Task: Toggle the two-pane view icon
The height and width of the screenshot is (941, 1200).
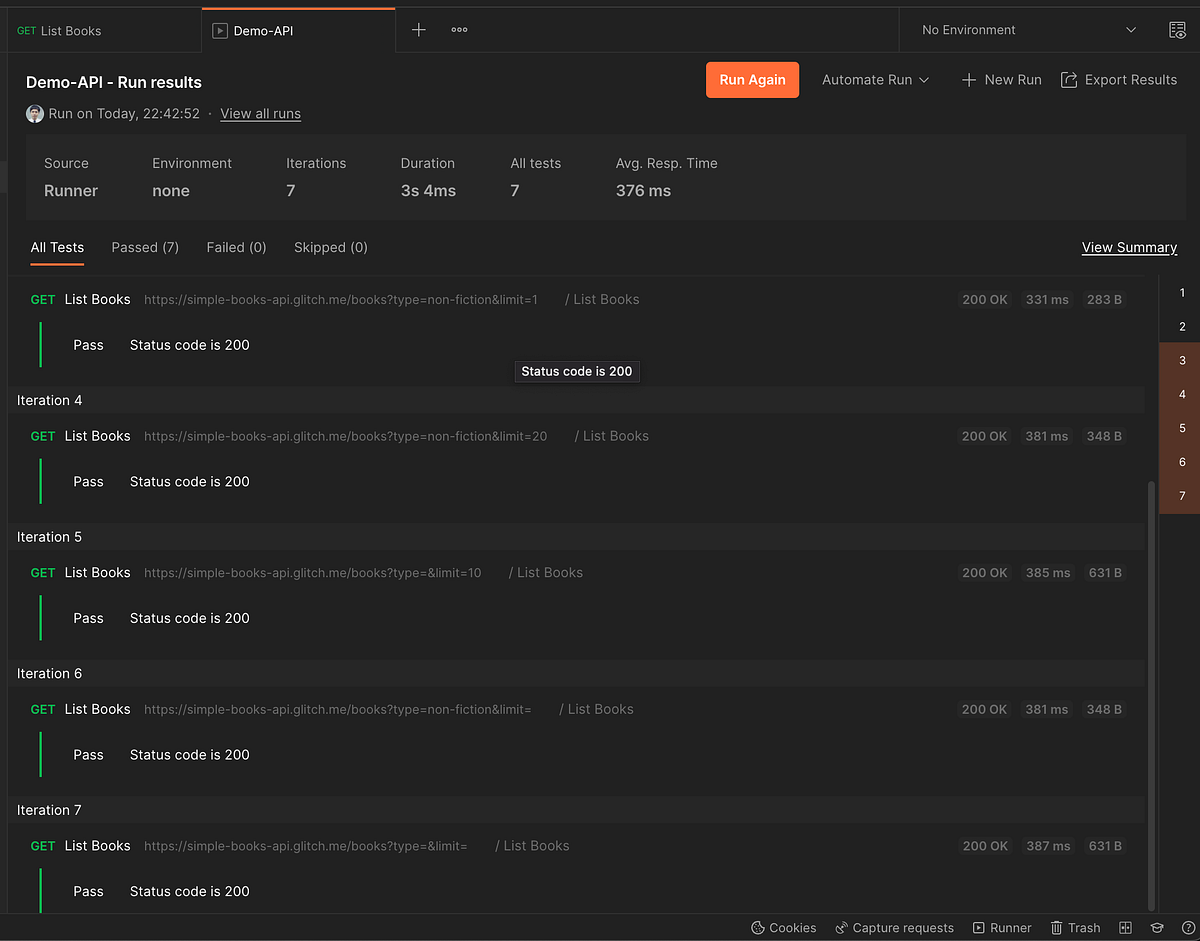Action: 1125,928
